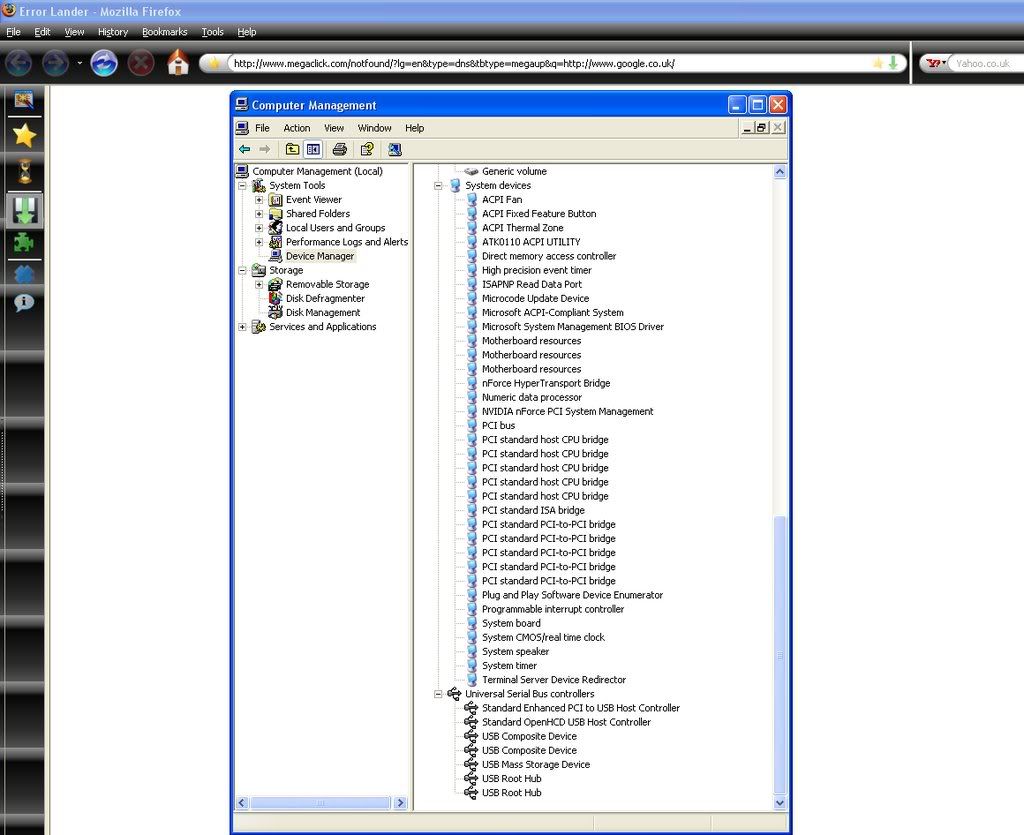Open the Action menu in Computer Management
The height and width of the screenshot is (835, 1024).
point(296,128)
